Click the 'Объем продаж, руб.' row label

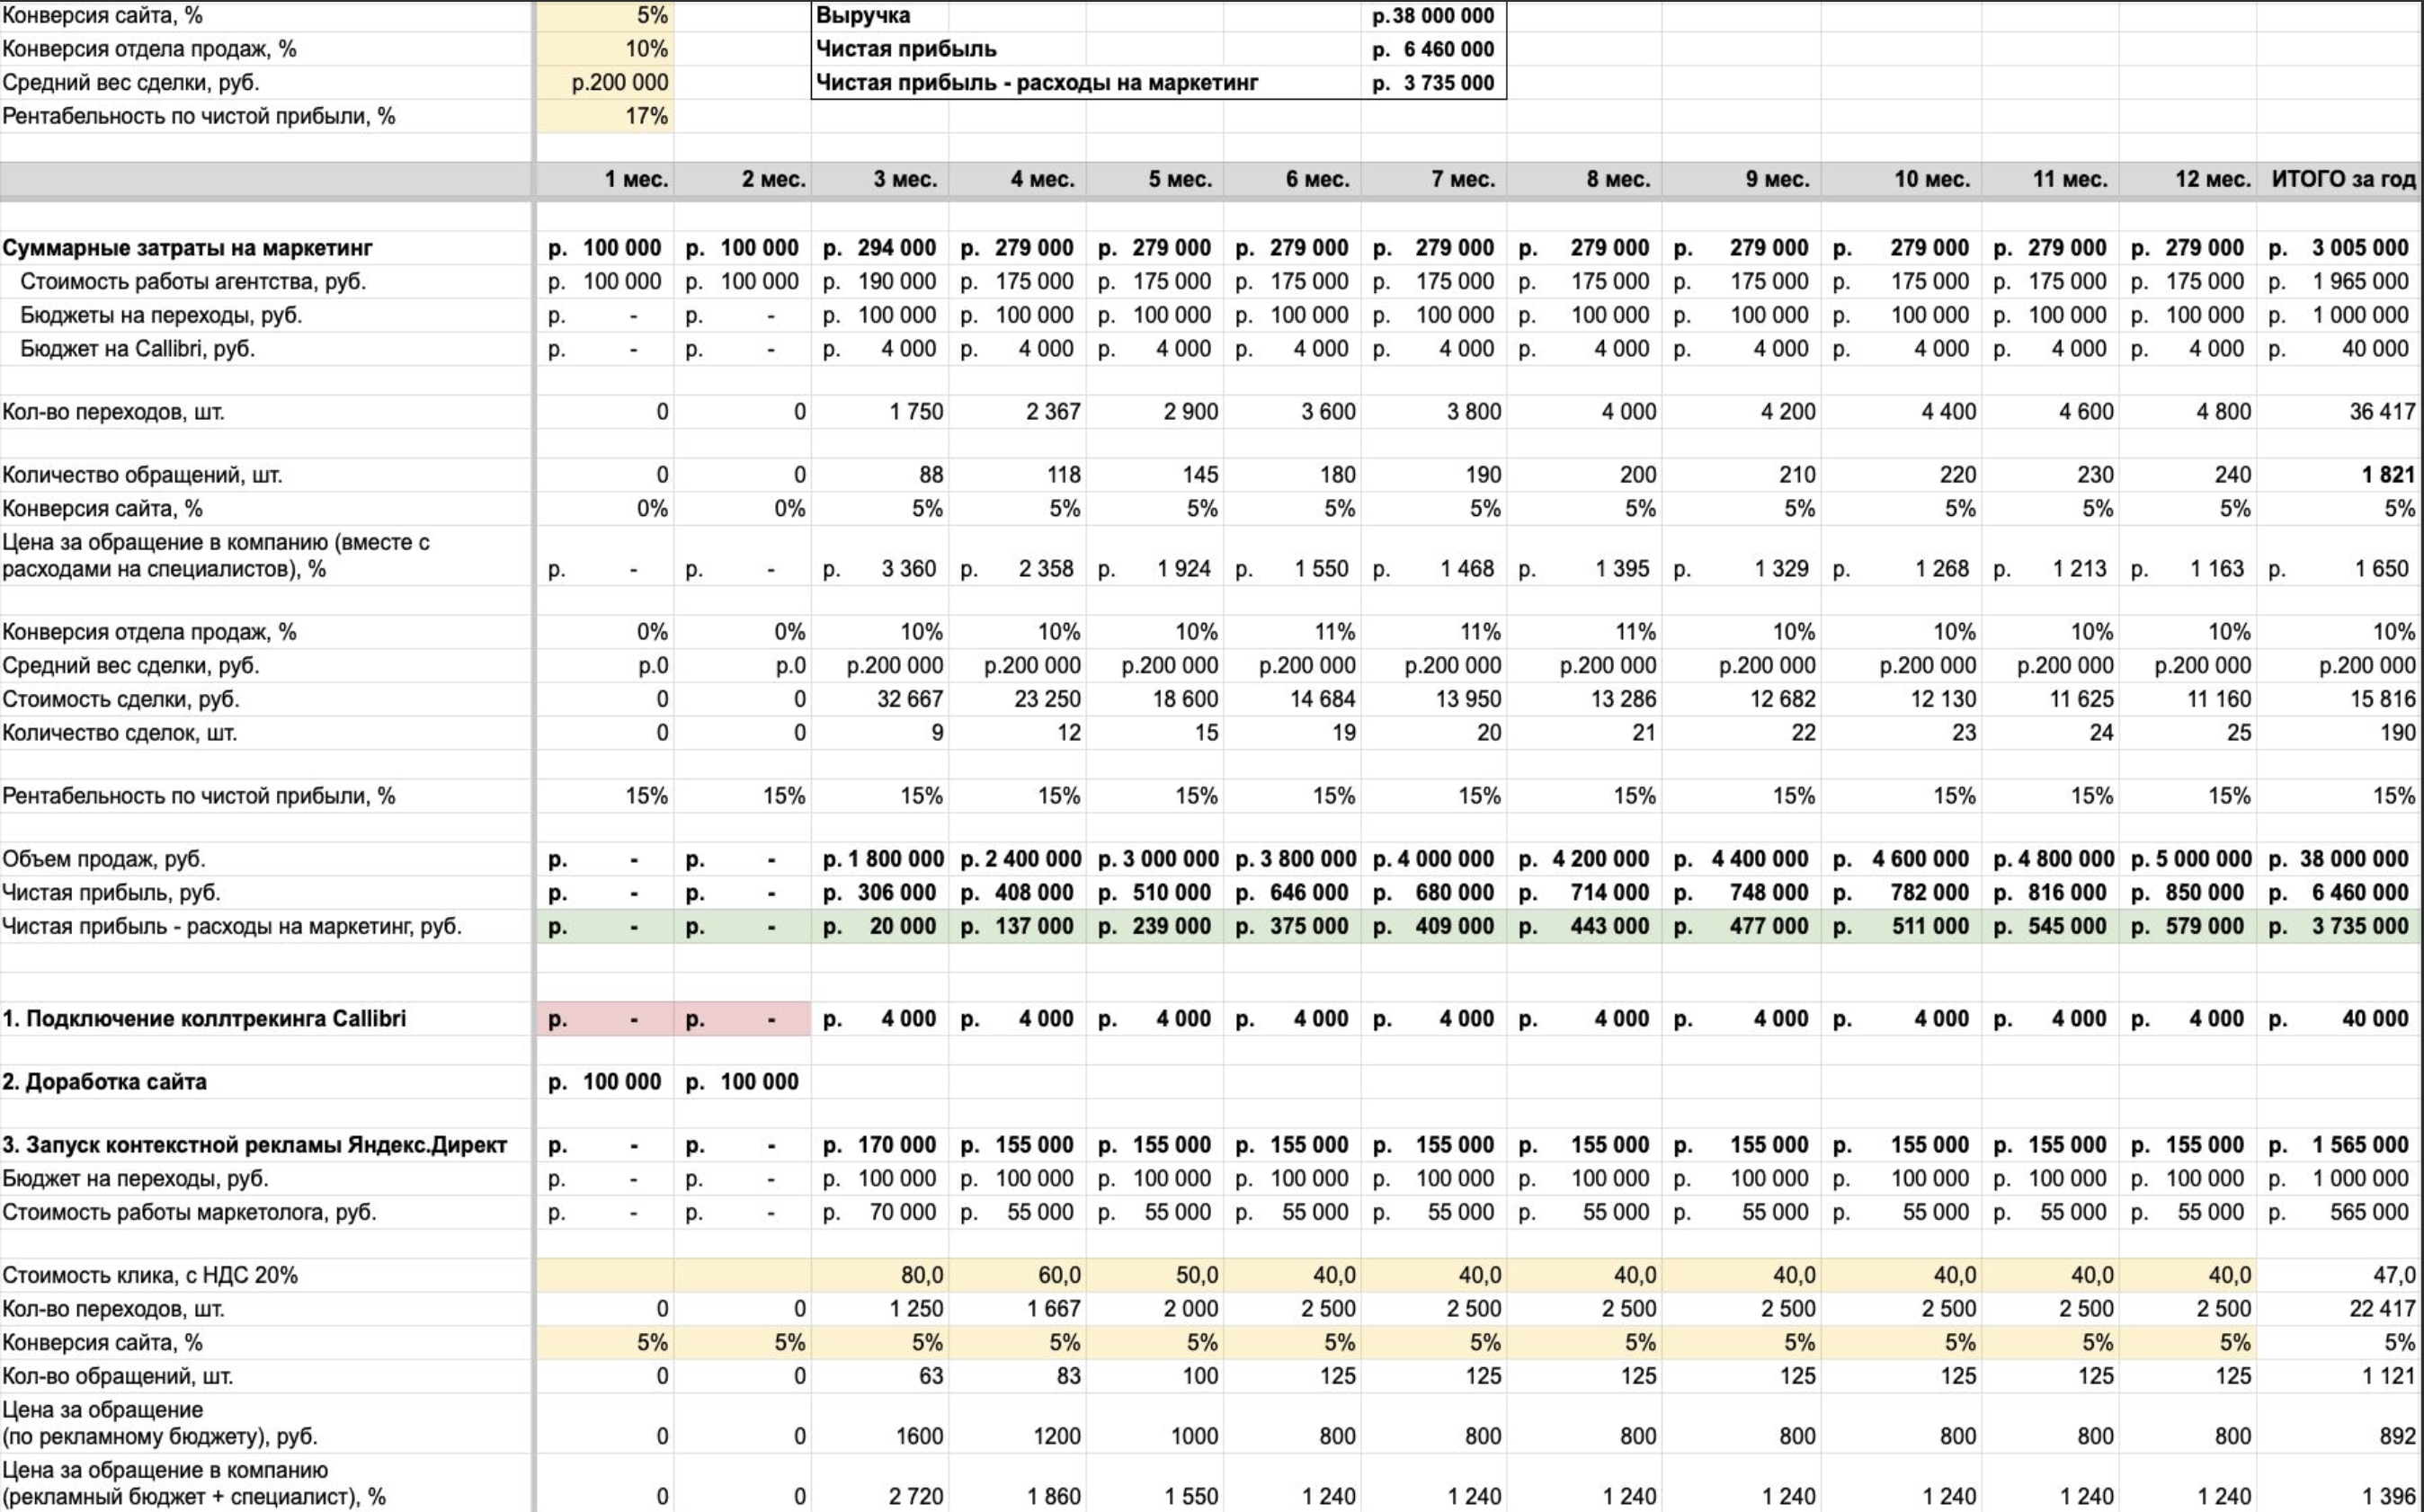pos(104,859)
